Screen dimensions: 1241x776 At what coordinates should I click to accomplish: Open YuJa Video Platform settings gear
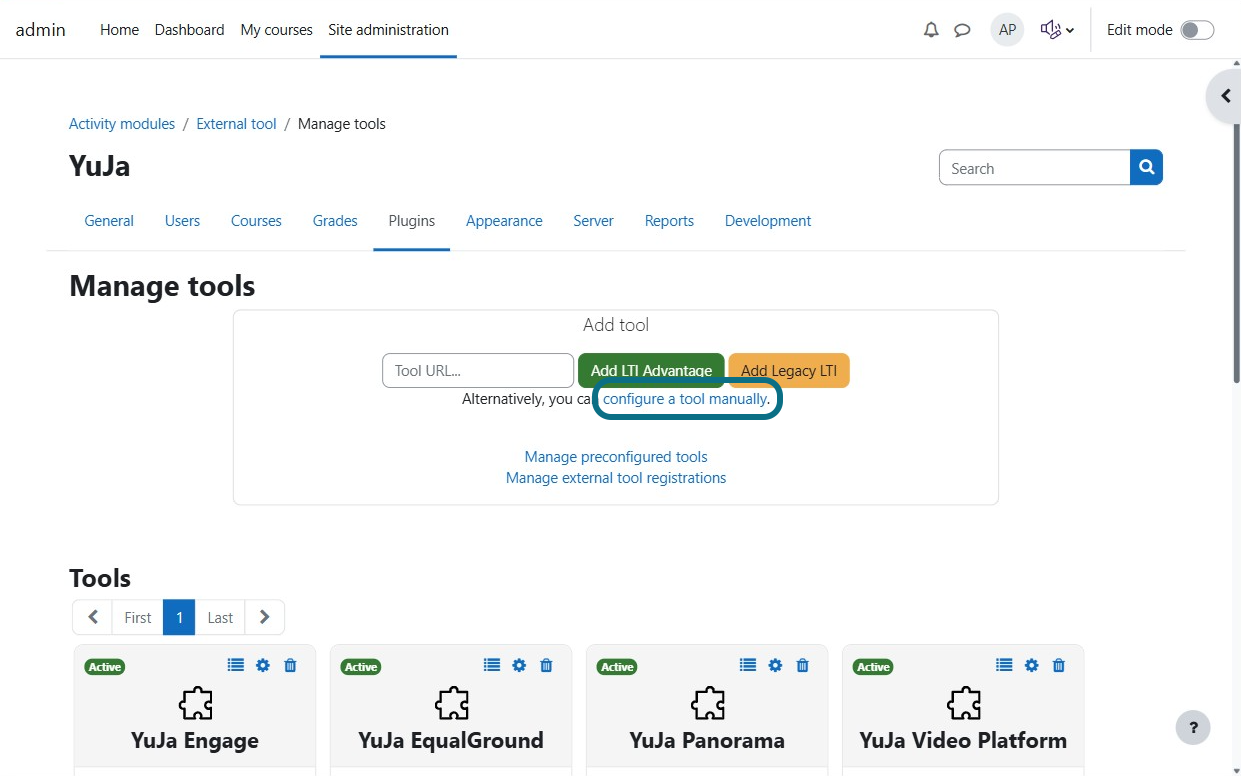coord(1031,665)
